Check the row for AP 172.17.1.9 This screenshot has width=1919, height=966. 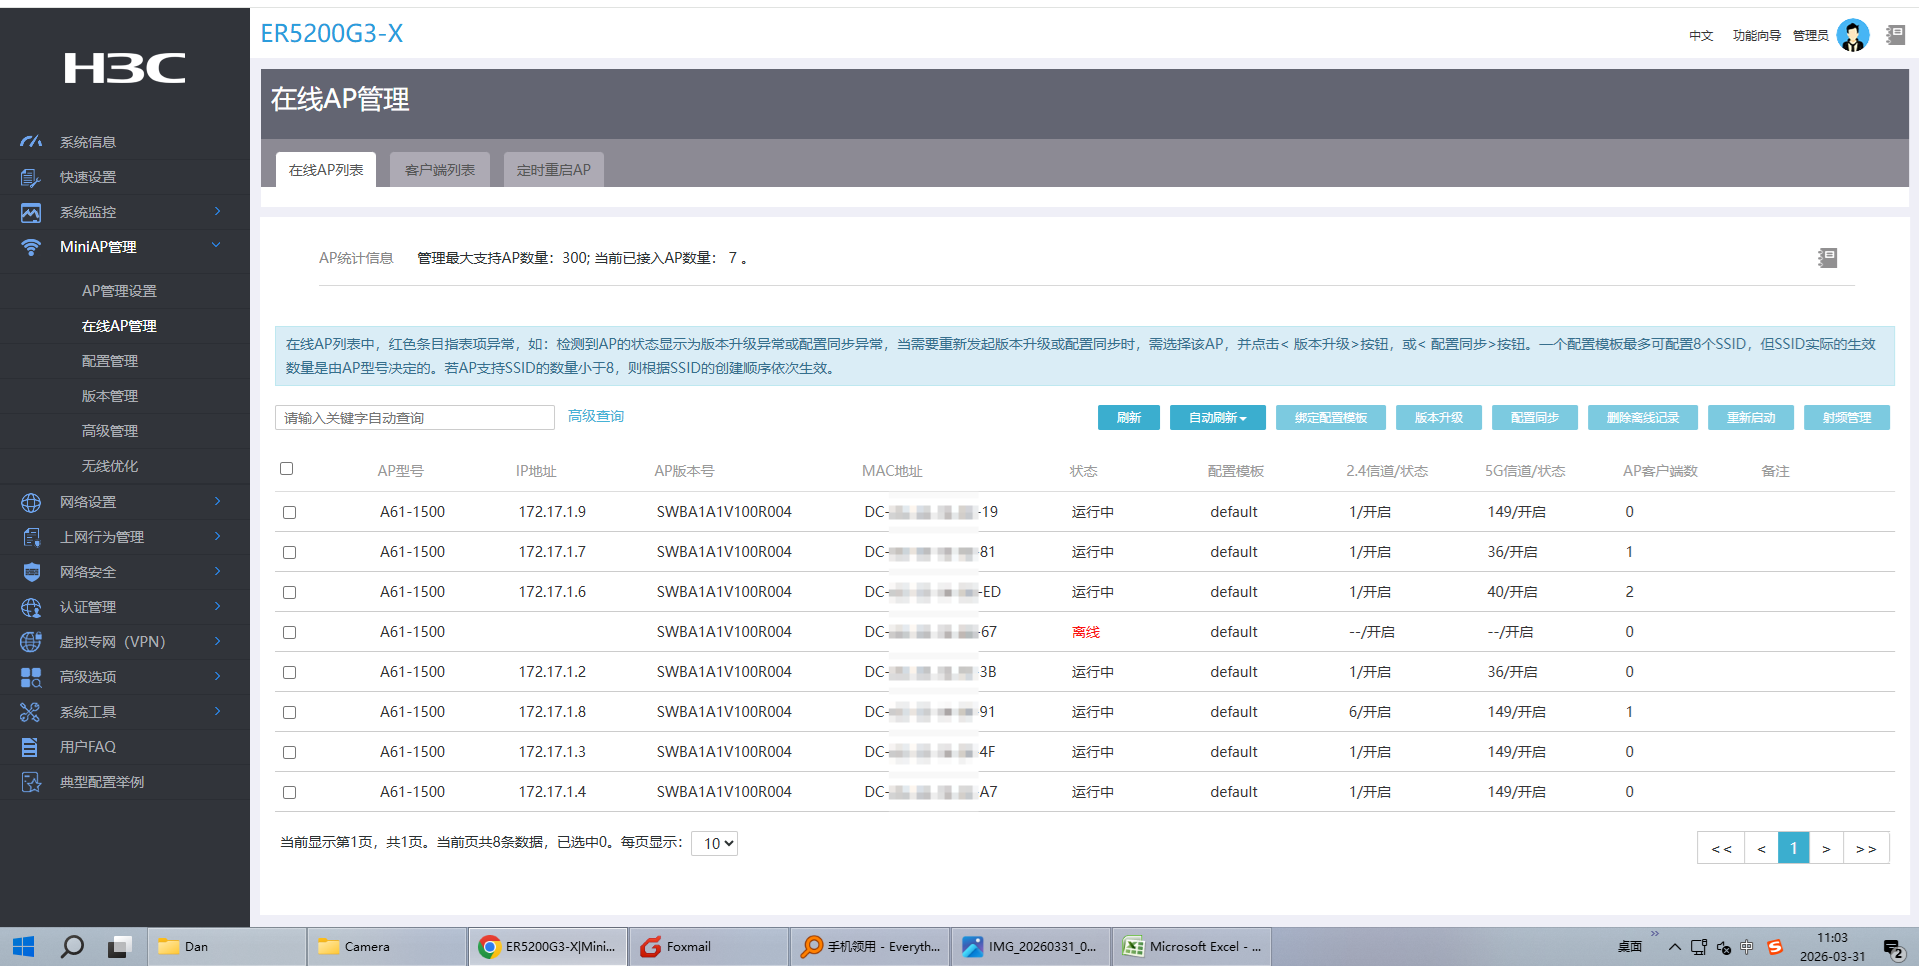point(289,512)
